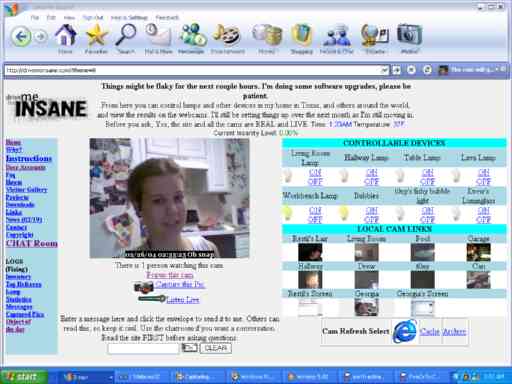Expand the address bar dropdown arrow
The width and height of the screenshot is (512, 384).
(384, 70)
